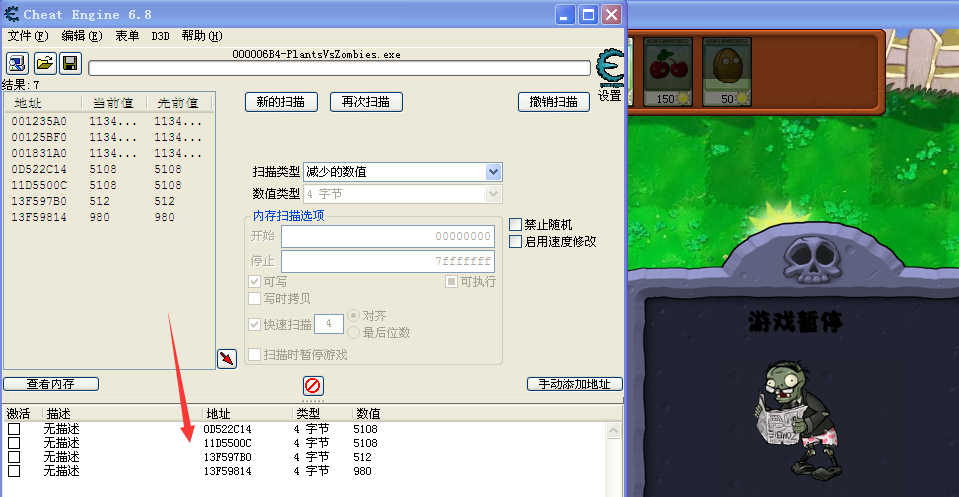Activate the 13F59814 address list entry
959x497 pixels.
click(14, 471)
